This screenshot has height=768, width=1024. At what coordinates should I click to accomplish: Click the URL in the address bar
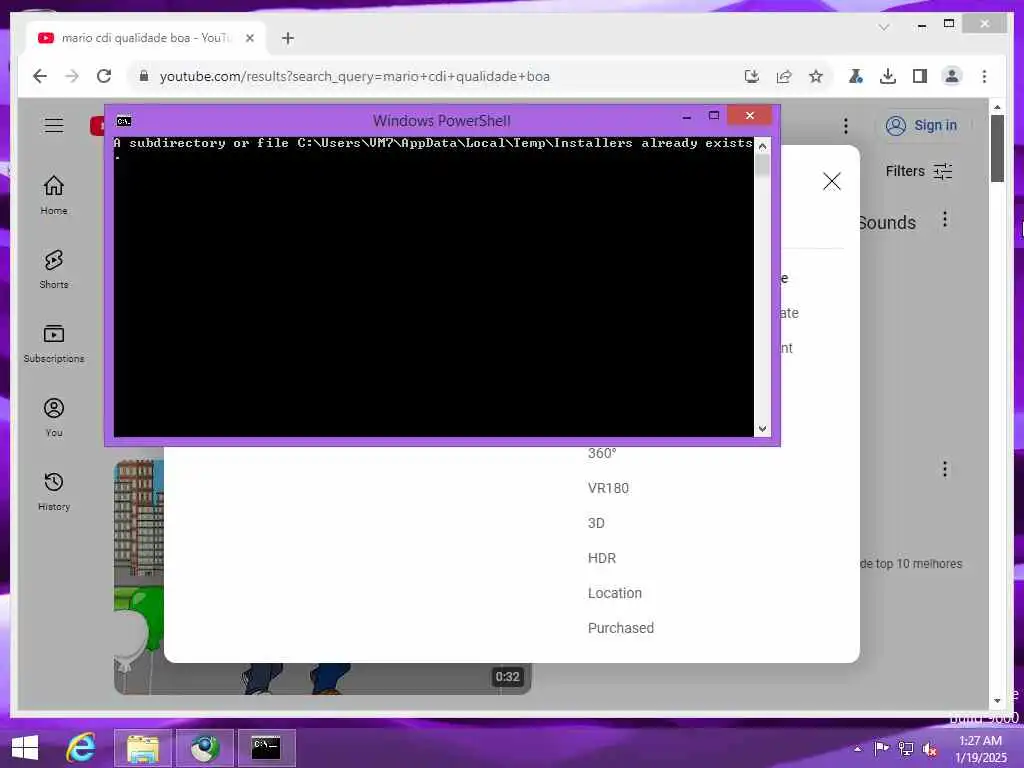[x=355, y=76]
